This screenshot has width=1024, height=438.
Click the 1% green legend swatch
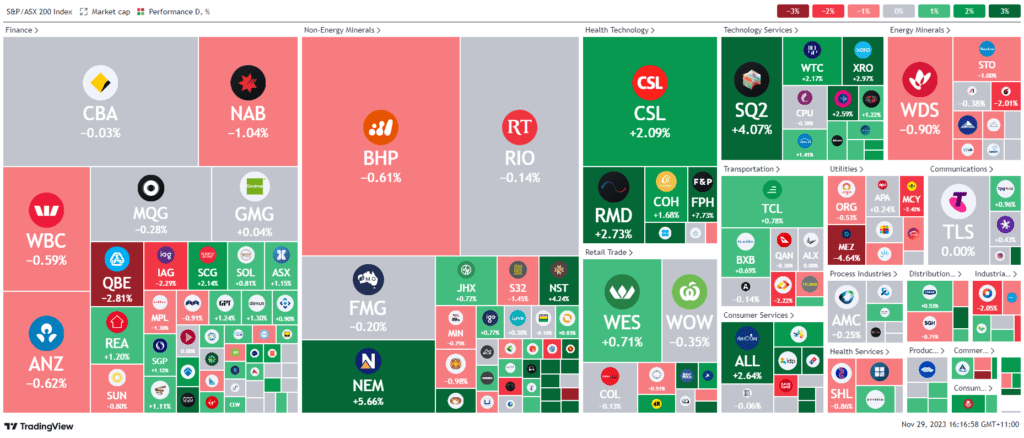[933, 12]
